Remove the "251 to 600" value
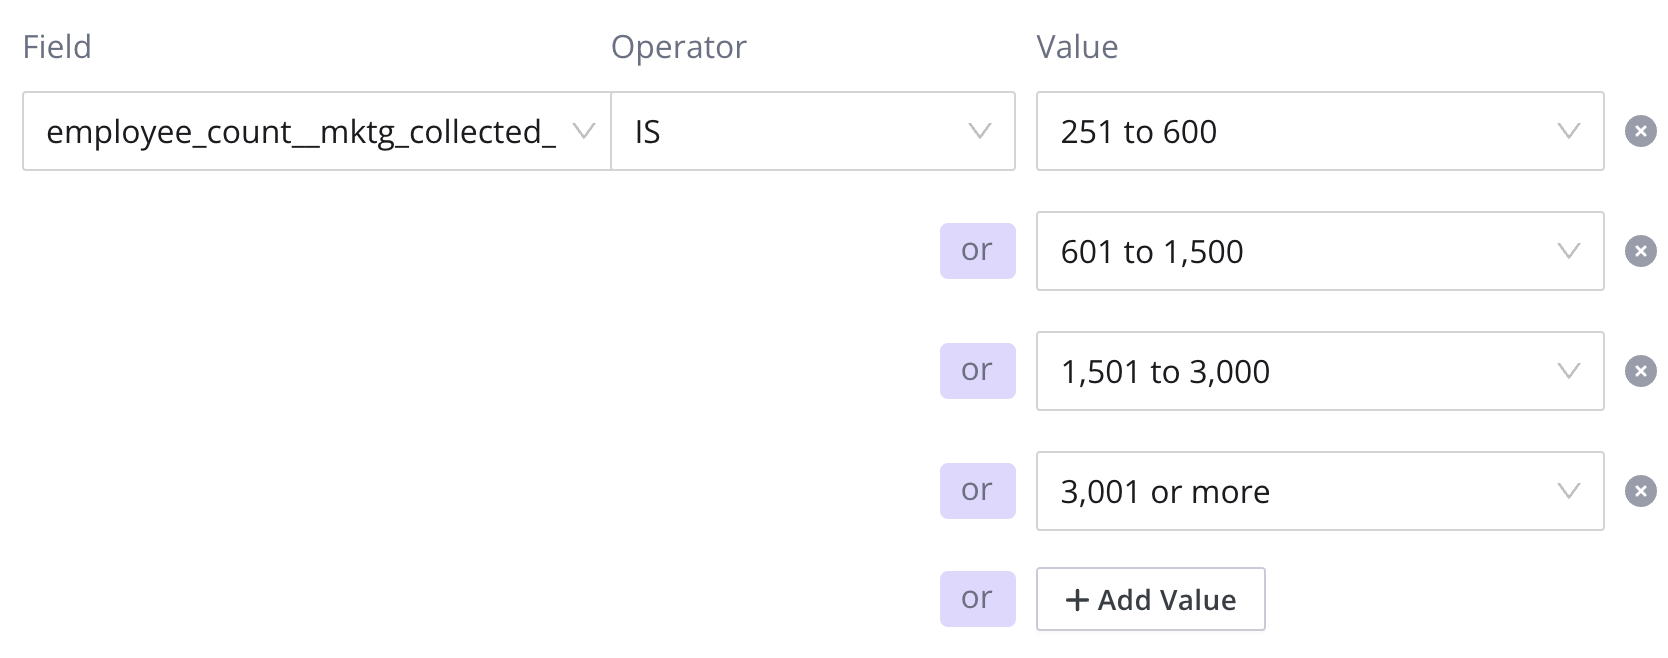The image size is (1668, 658). click(1640, 131)
